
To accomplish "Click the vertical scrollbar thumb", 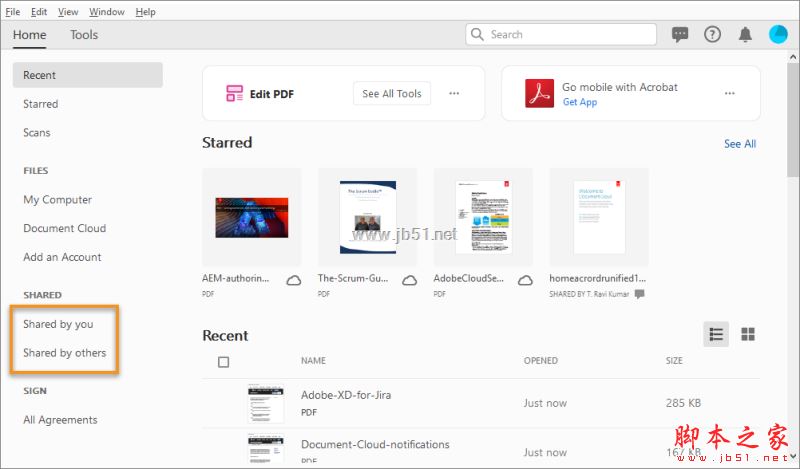I will 793,120.
